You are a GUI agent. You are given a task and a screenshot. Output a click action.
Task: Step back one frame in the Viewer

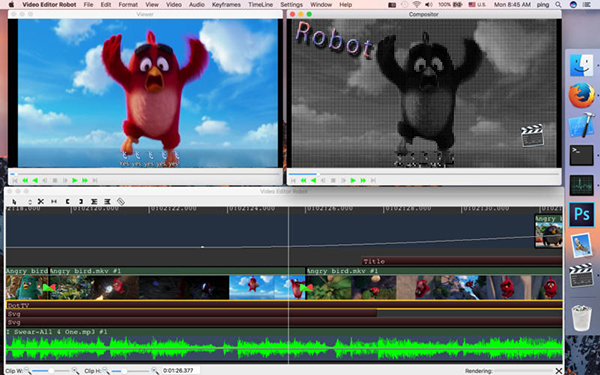(x=45, y=180)
